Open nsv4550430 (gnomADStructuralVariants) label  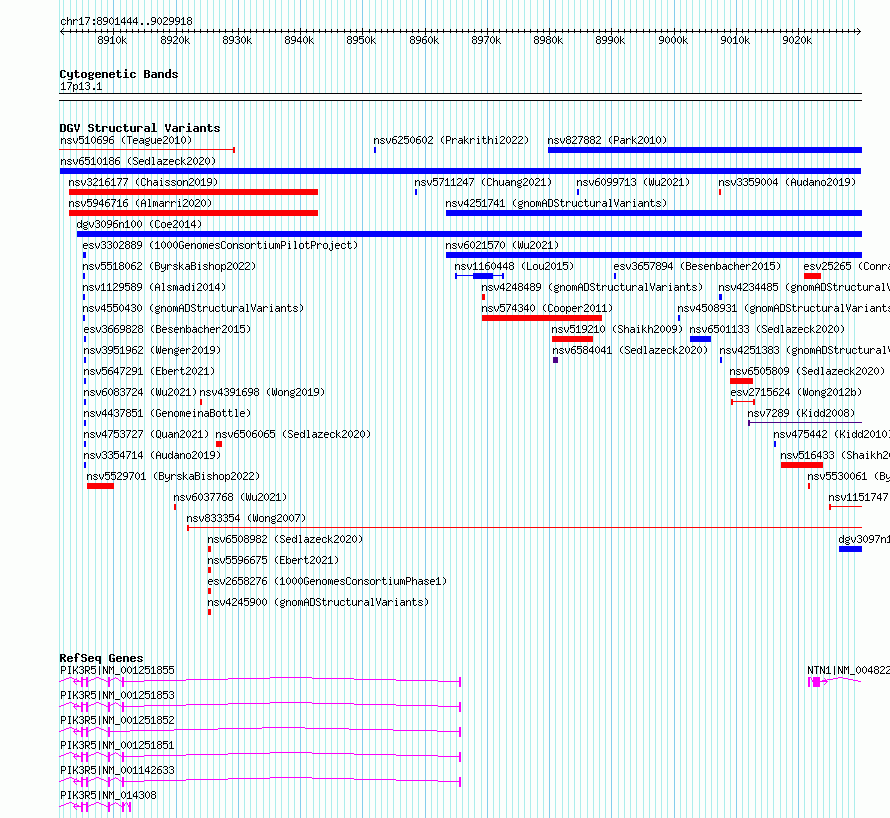(193, 308)
